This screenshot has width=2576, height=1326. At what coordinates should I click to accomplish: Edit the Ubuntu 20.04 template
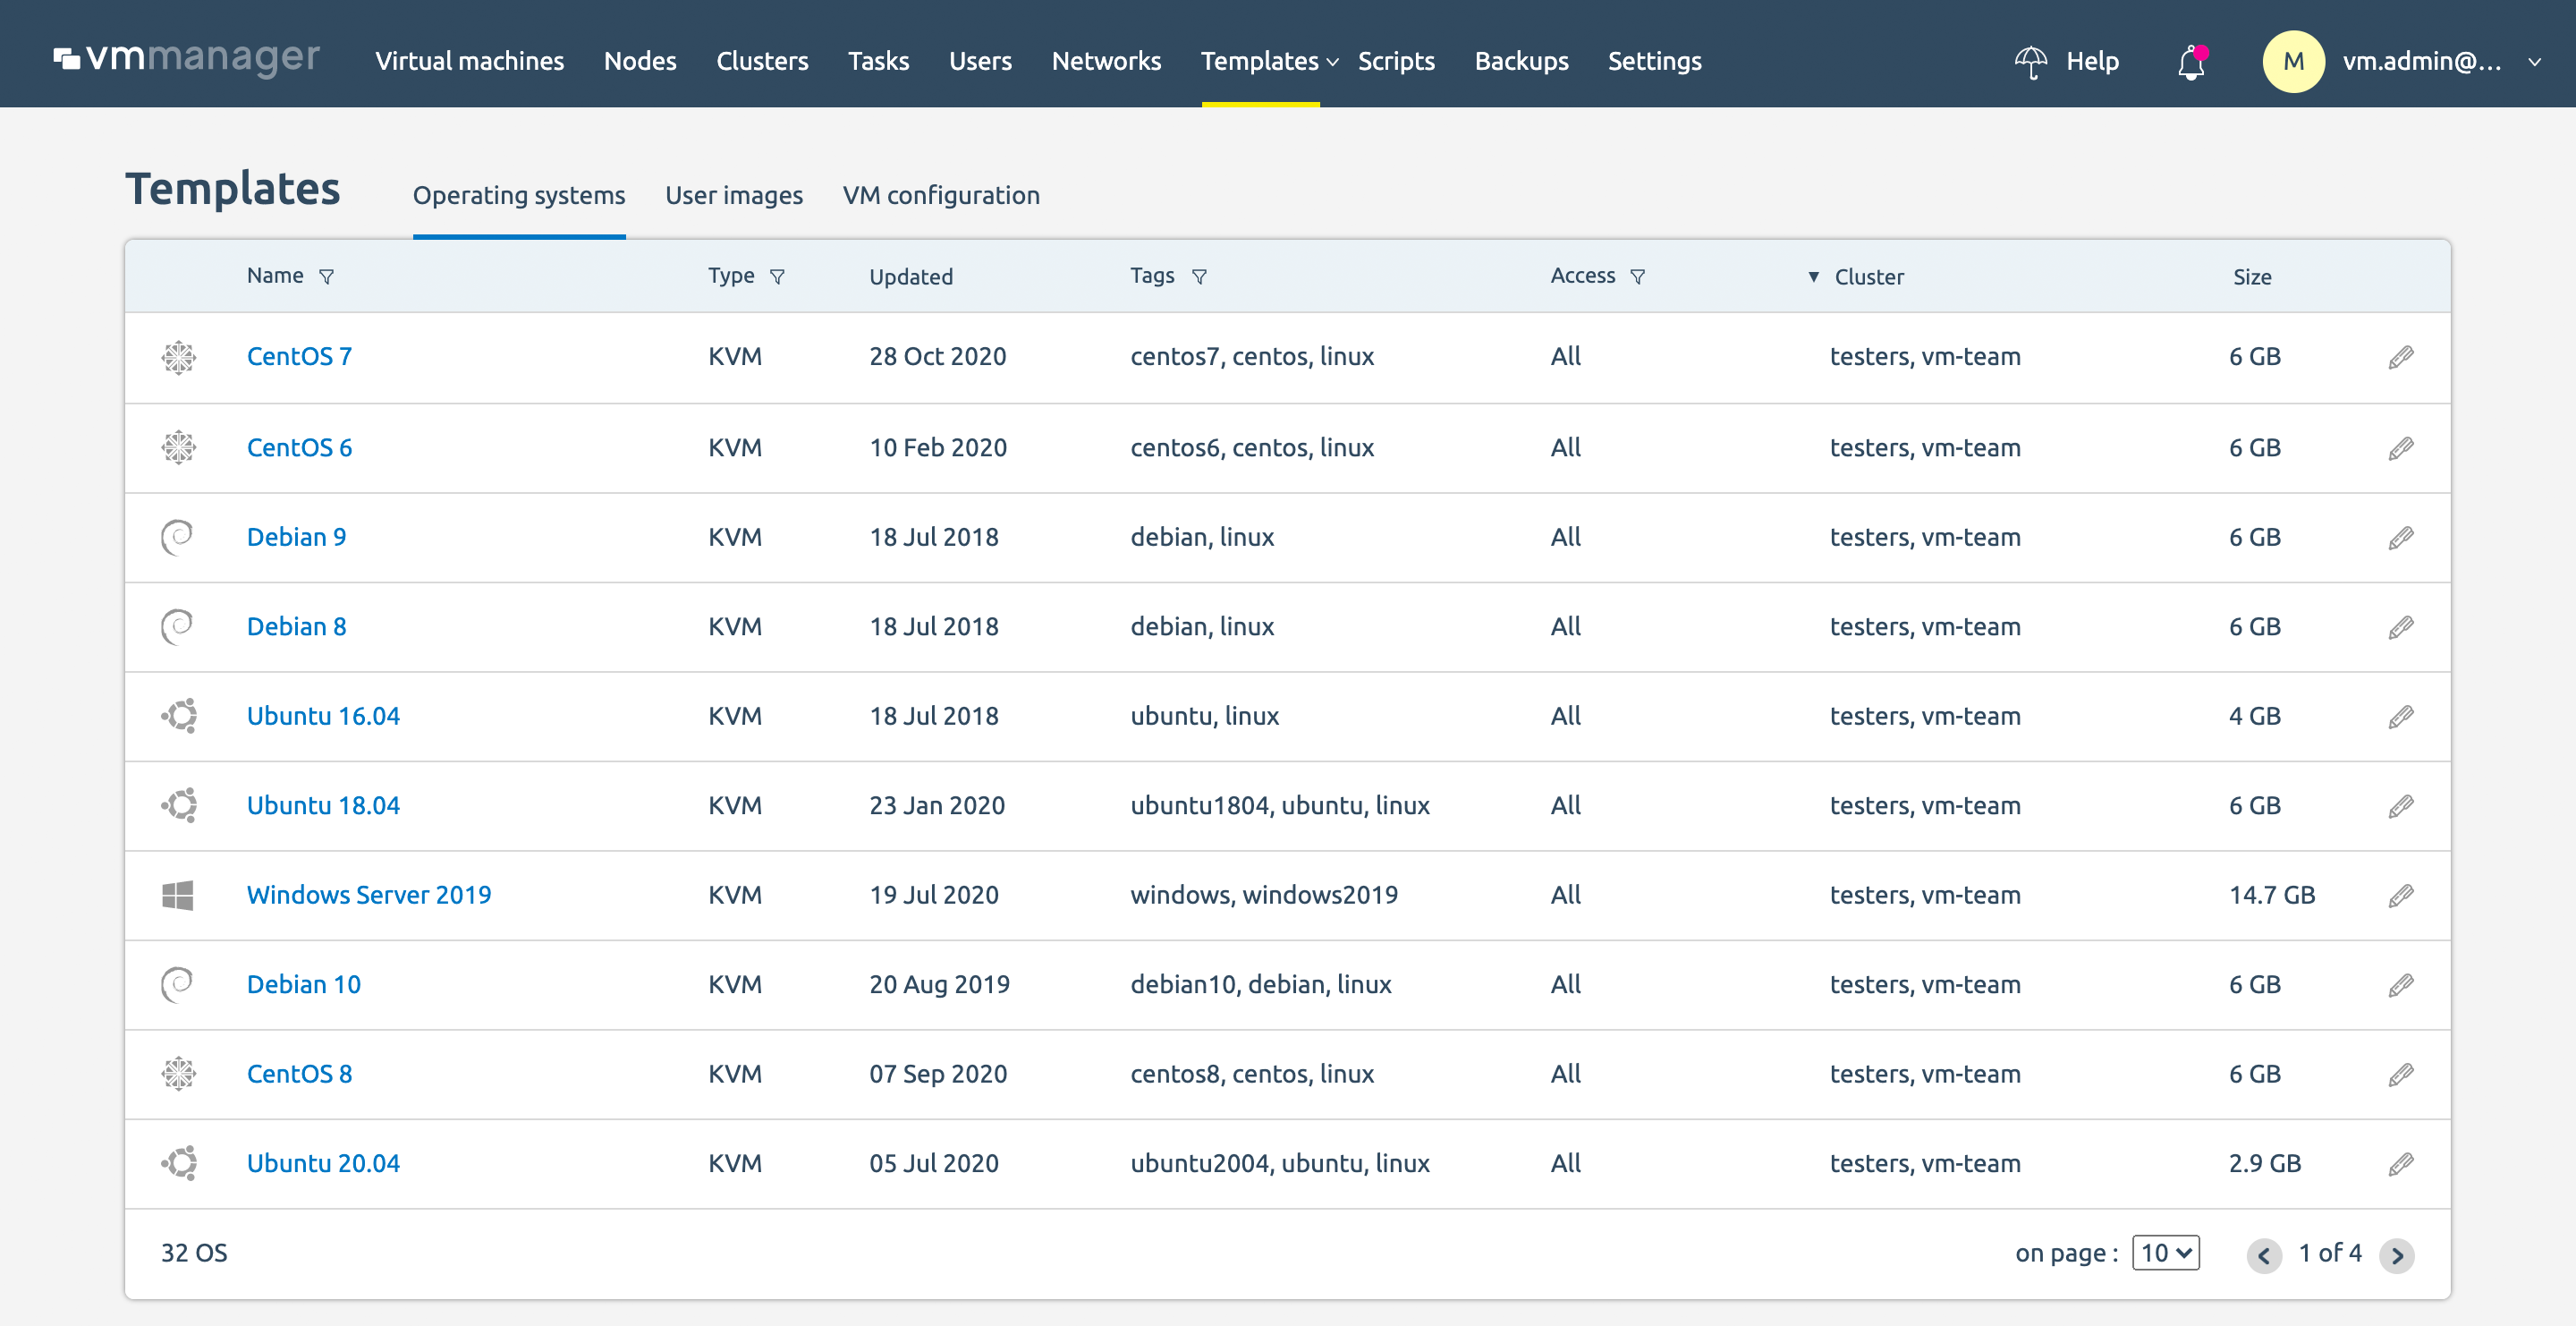2401,1164
